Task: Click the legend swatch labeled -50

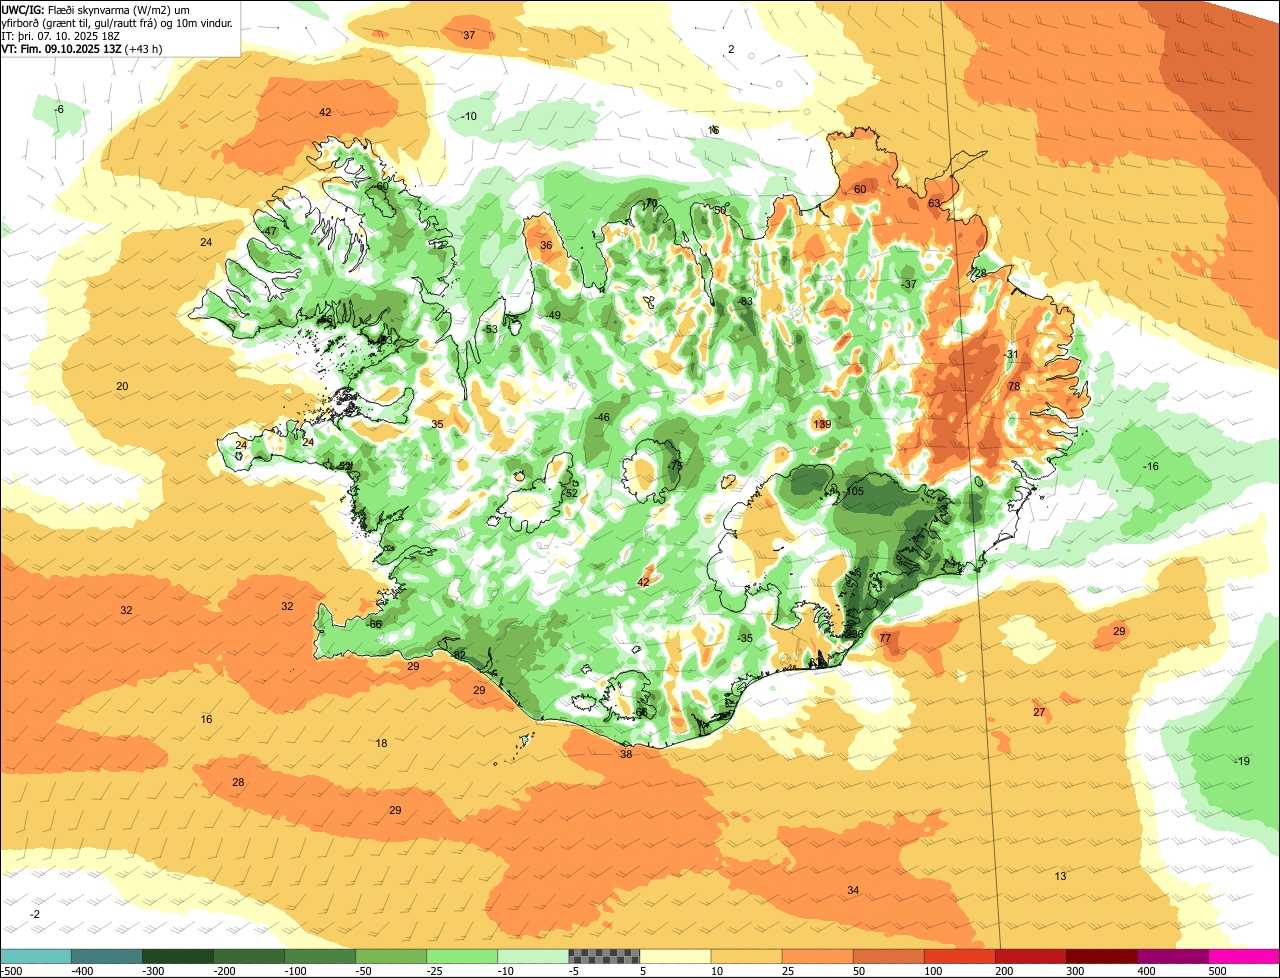Action: [x=391, y=956]
